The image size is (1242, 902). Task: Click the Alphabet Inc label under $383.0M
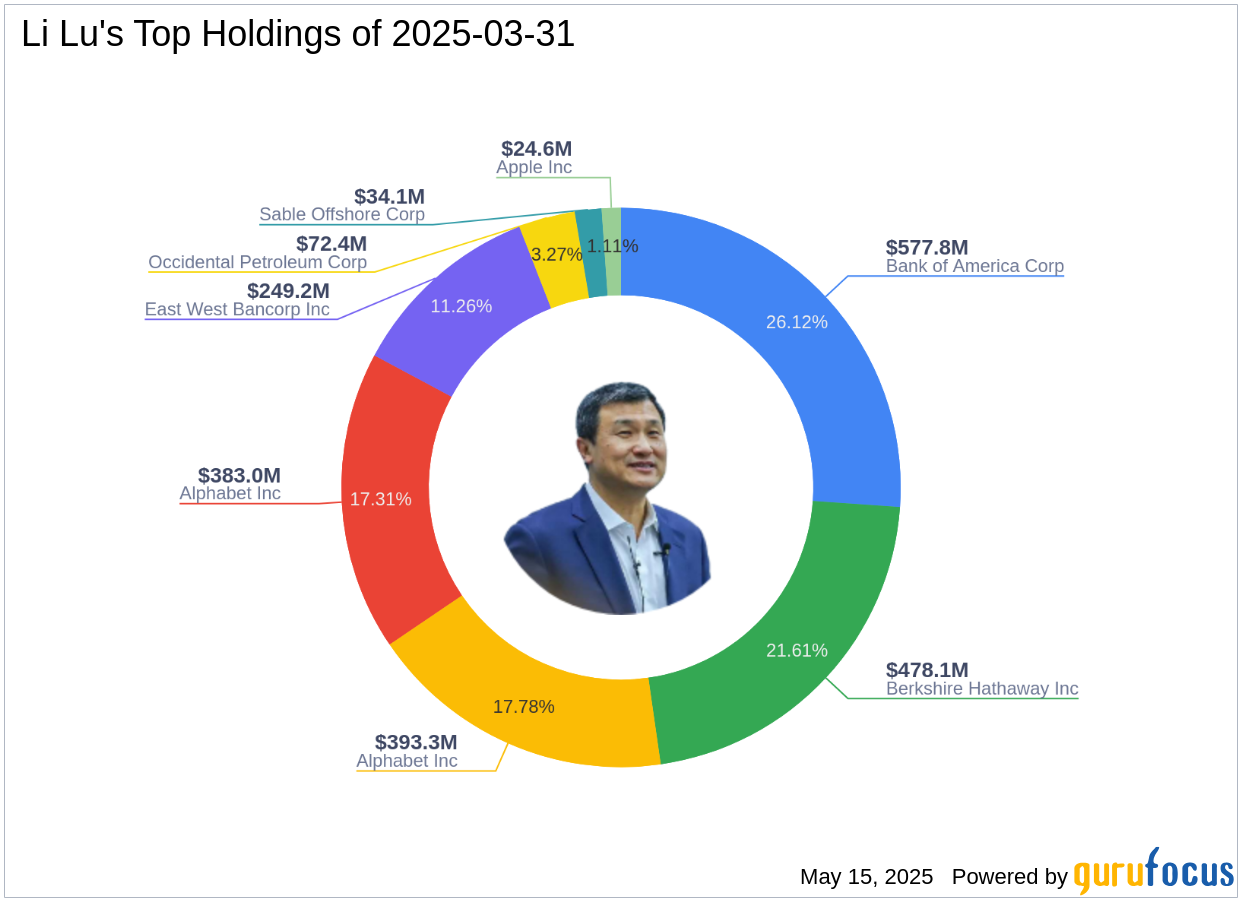point(230,493)
